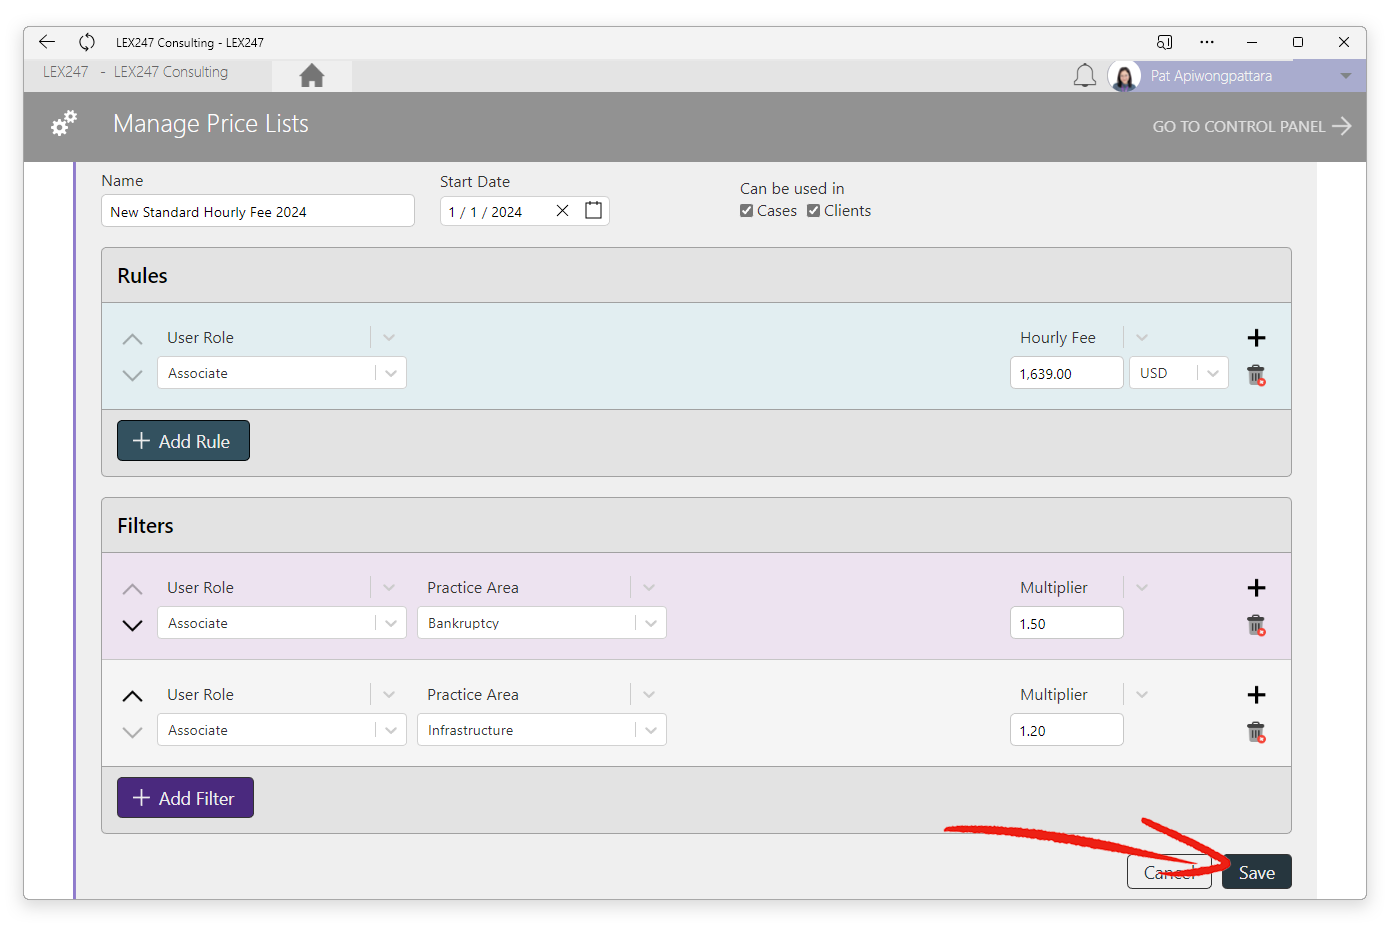The image size is (1390, 925).
Task: Click plus on the Bankruptcy filter row
Action: pos(1257,588)
